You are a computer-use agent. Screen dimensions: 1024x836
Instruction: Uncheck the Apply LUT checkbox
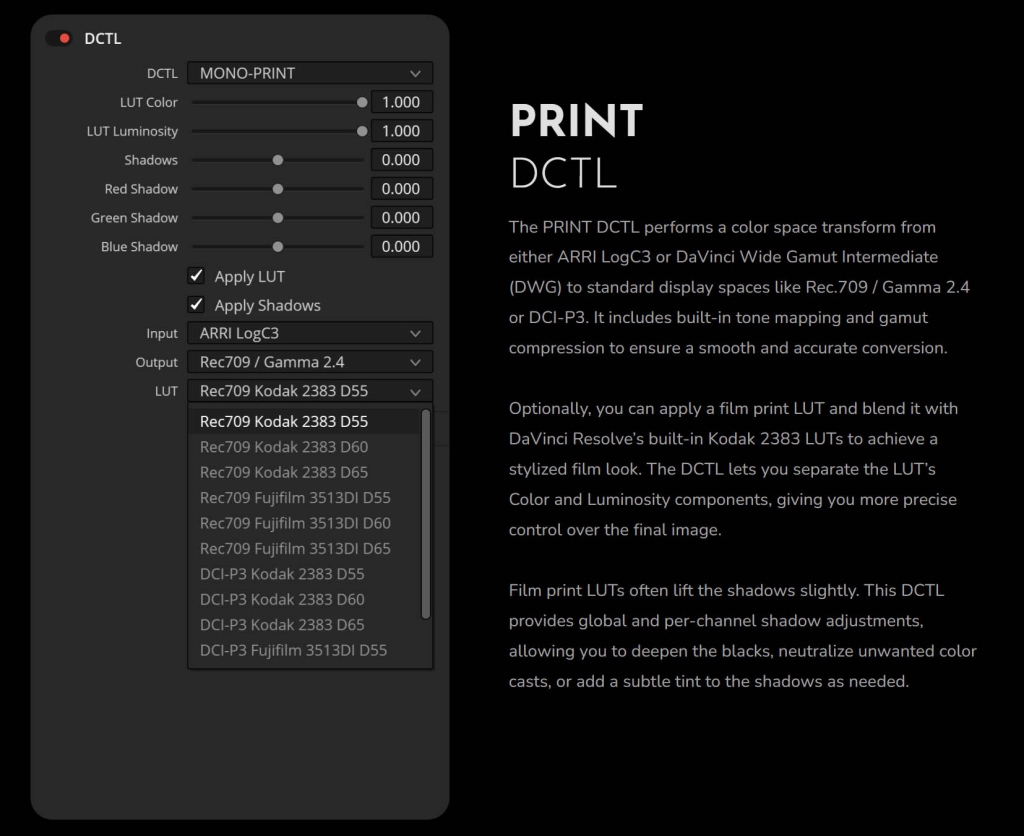197,276
